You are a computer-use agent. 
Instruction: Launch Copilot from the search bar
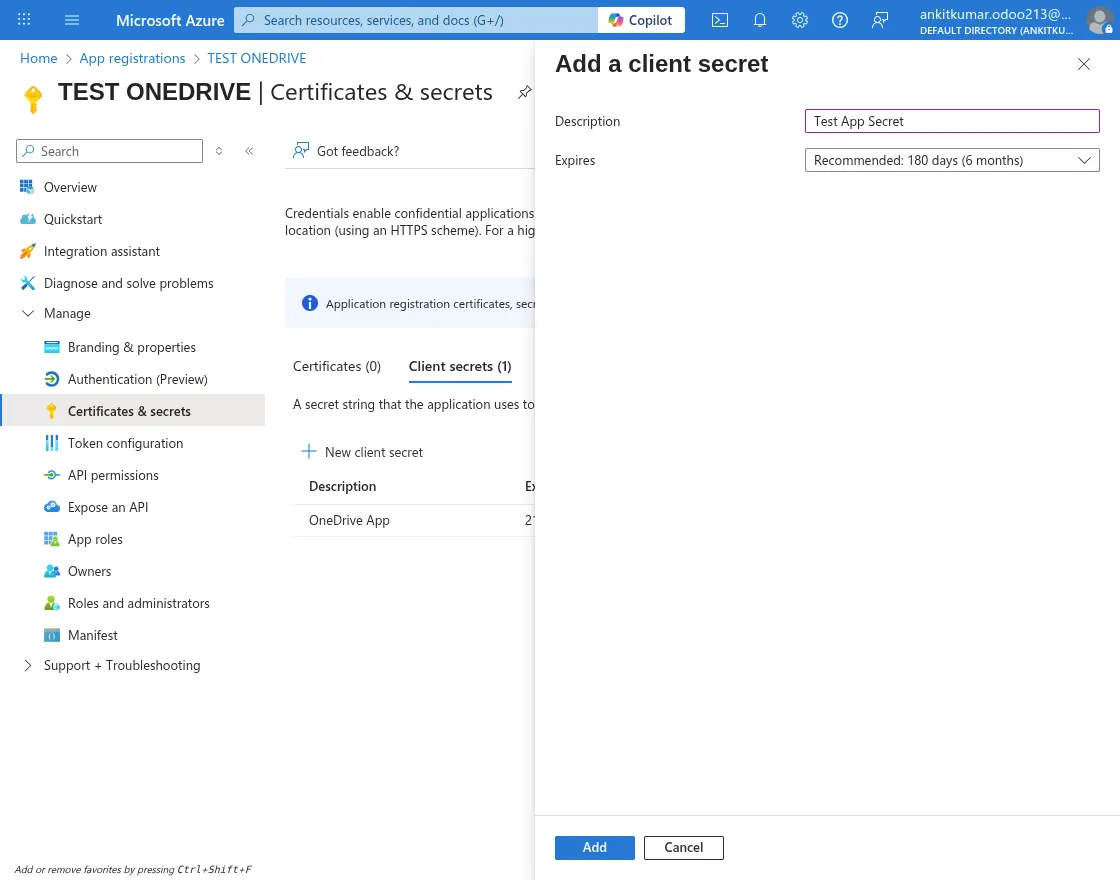[640, 20]
